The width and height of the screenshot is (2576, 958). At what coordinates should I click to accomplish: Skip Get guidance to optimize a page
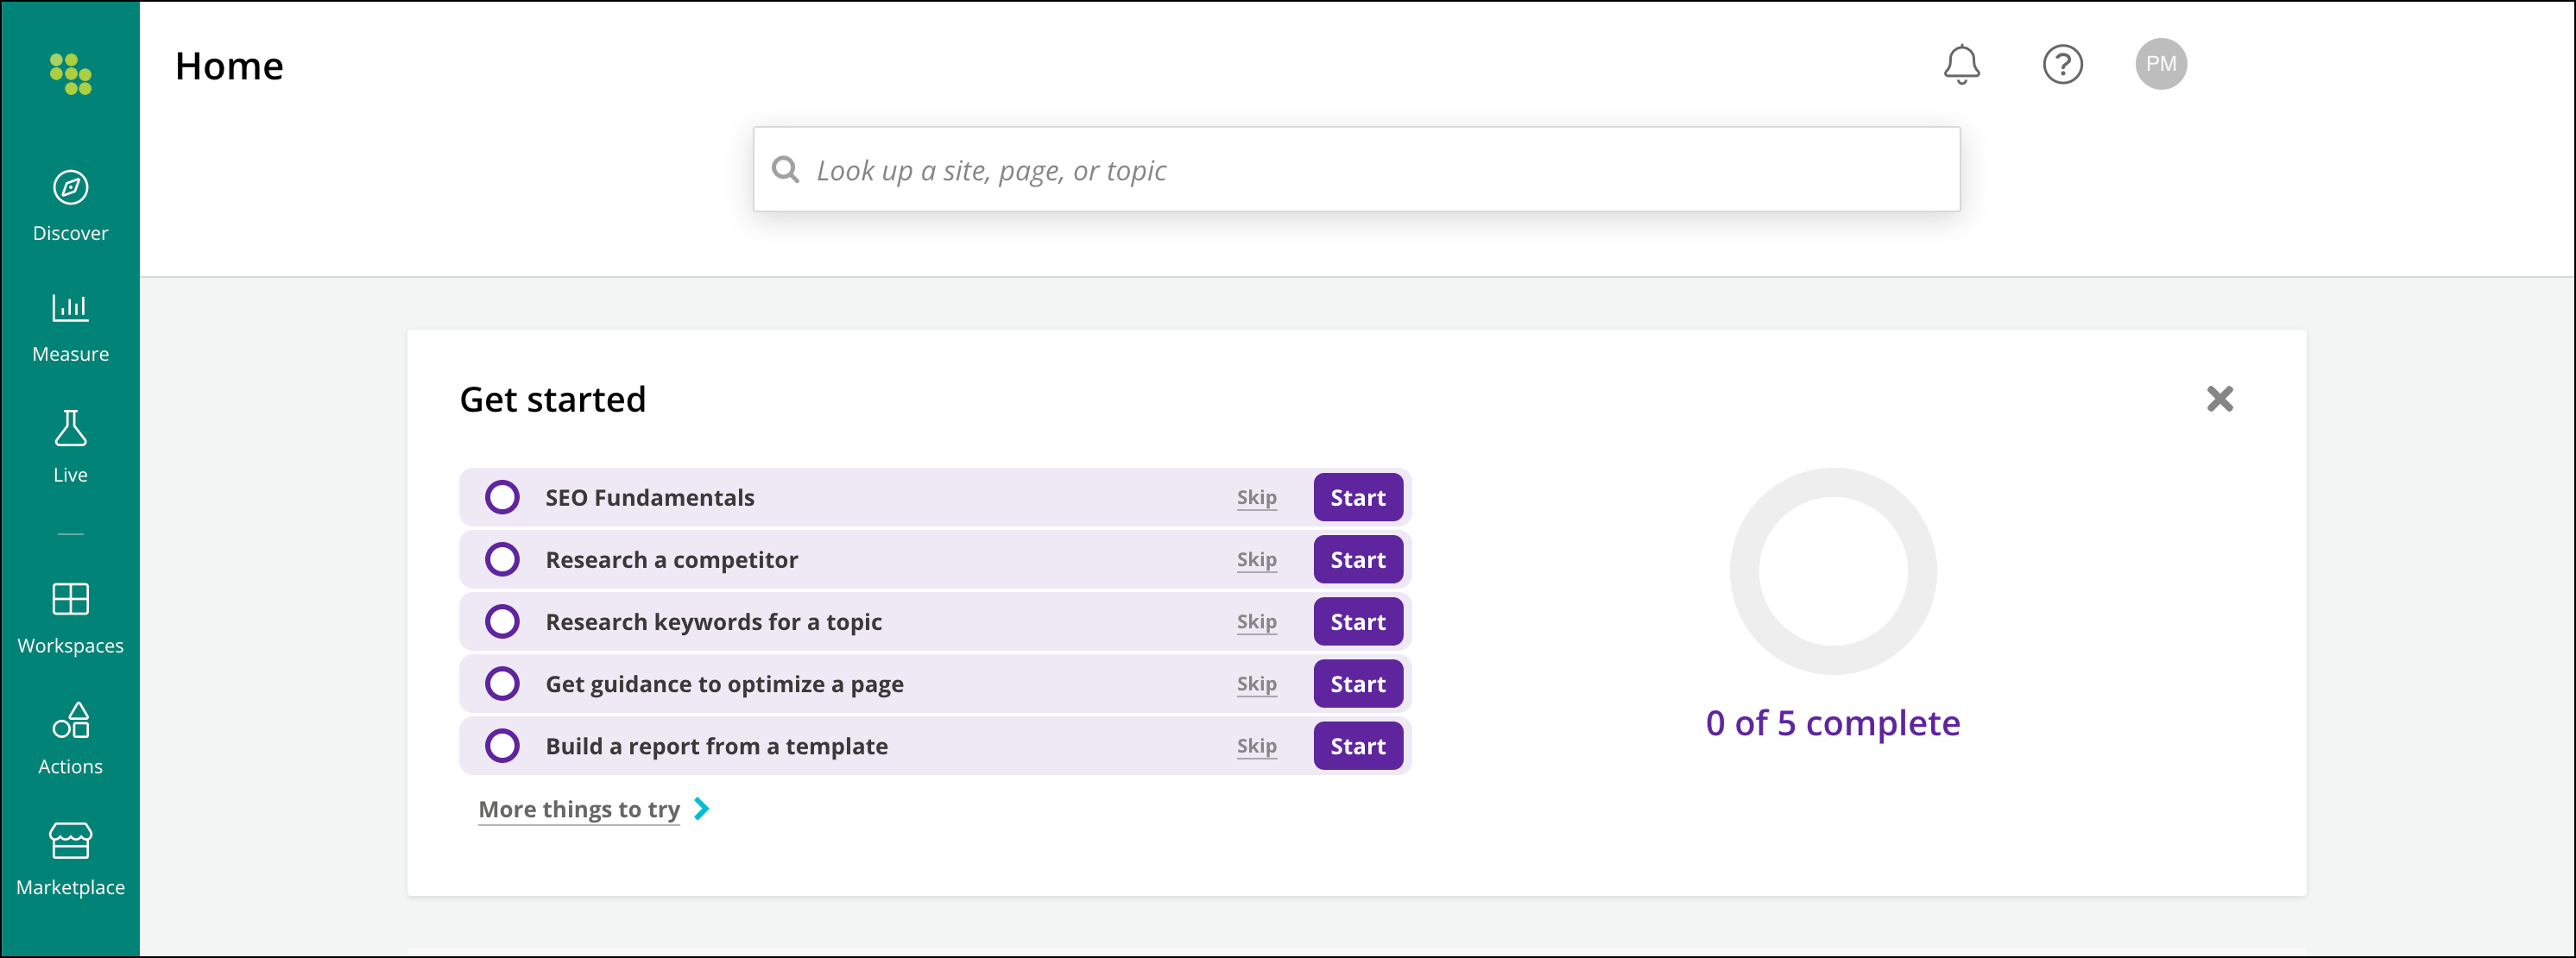(x=1256, y=684)
